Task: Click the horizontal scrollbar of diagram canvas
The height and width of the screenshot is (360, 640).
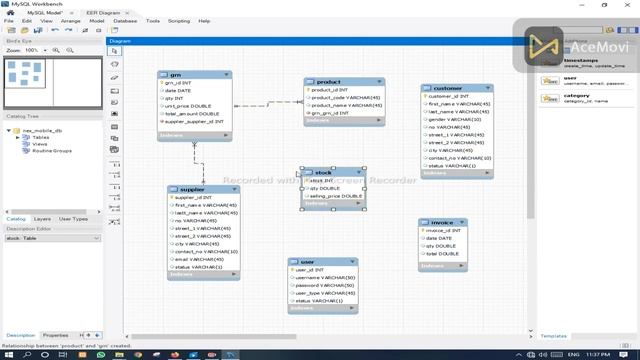Action: [x=214, y=337]
